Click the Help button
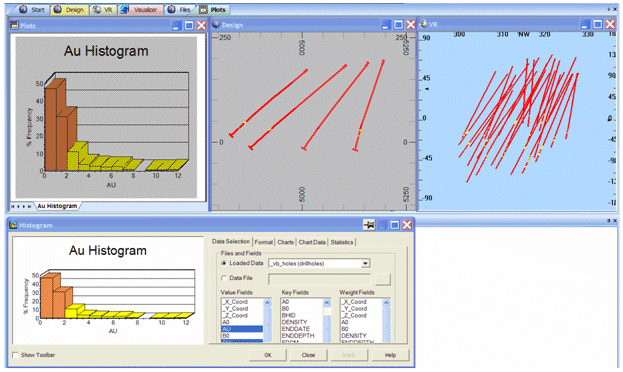Viewport: 623px width, 372px height. tap(390, 355)
